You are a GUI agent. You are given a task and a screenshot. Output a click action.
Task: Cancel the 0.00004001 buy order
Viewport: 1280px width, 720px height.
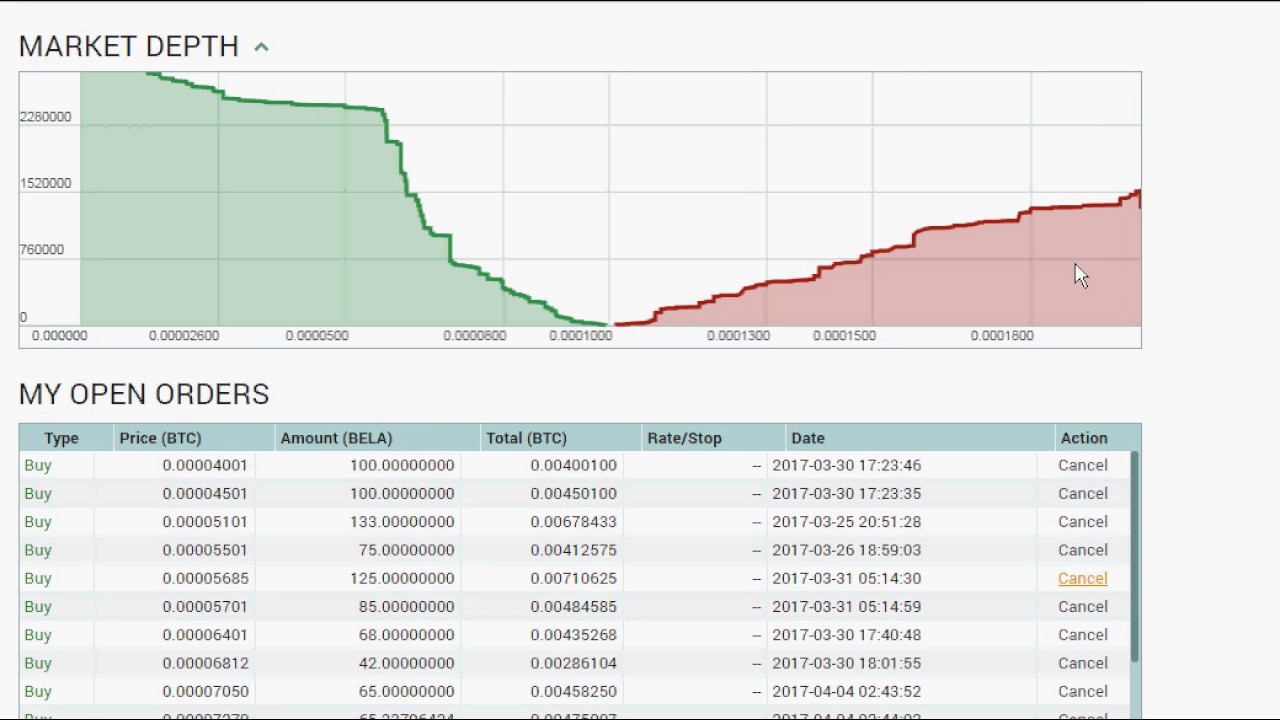[x=1082, y=465]
